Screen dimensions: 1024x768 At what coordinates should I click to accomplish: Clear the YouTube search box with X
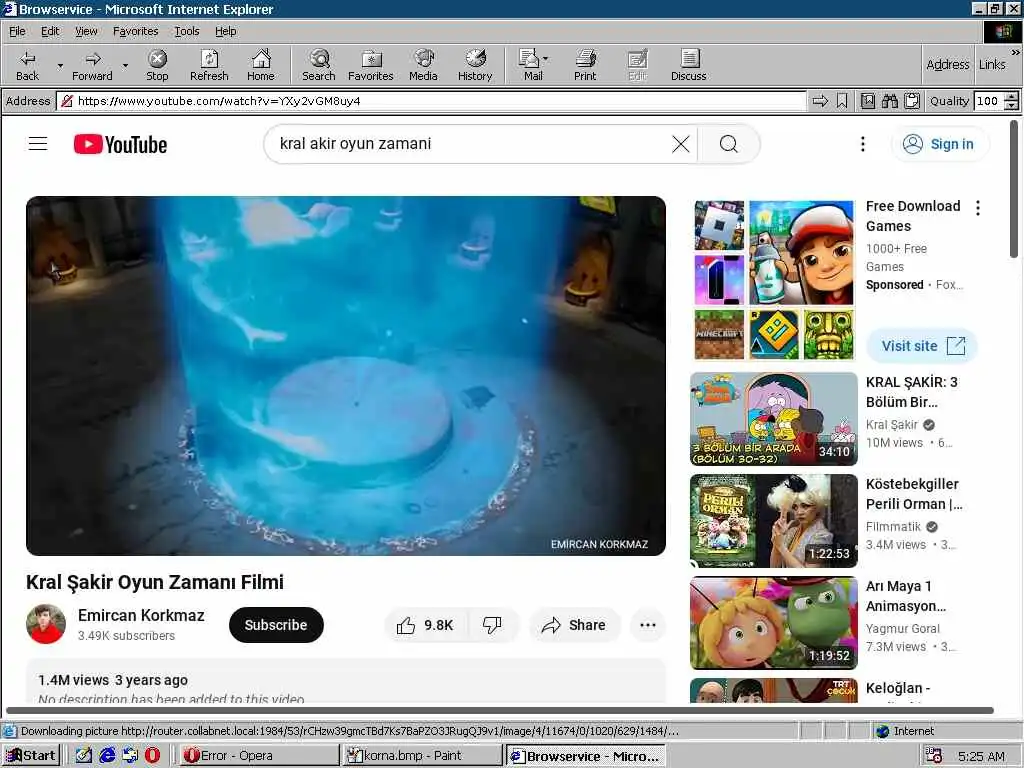tap(680, 144)
